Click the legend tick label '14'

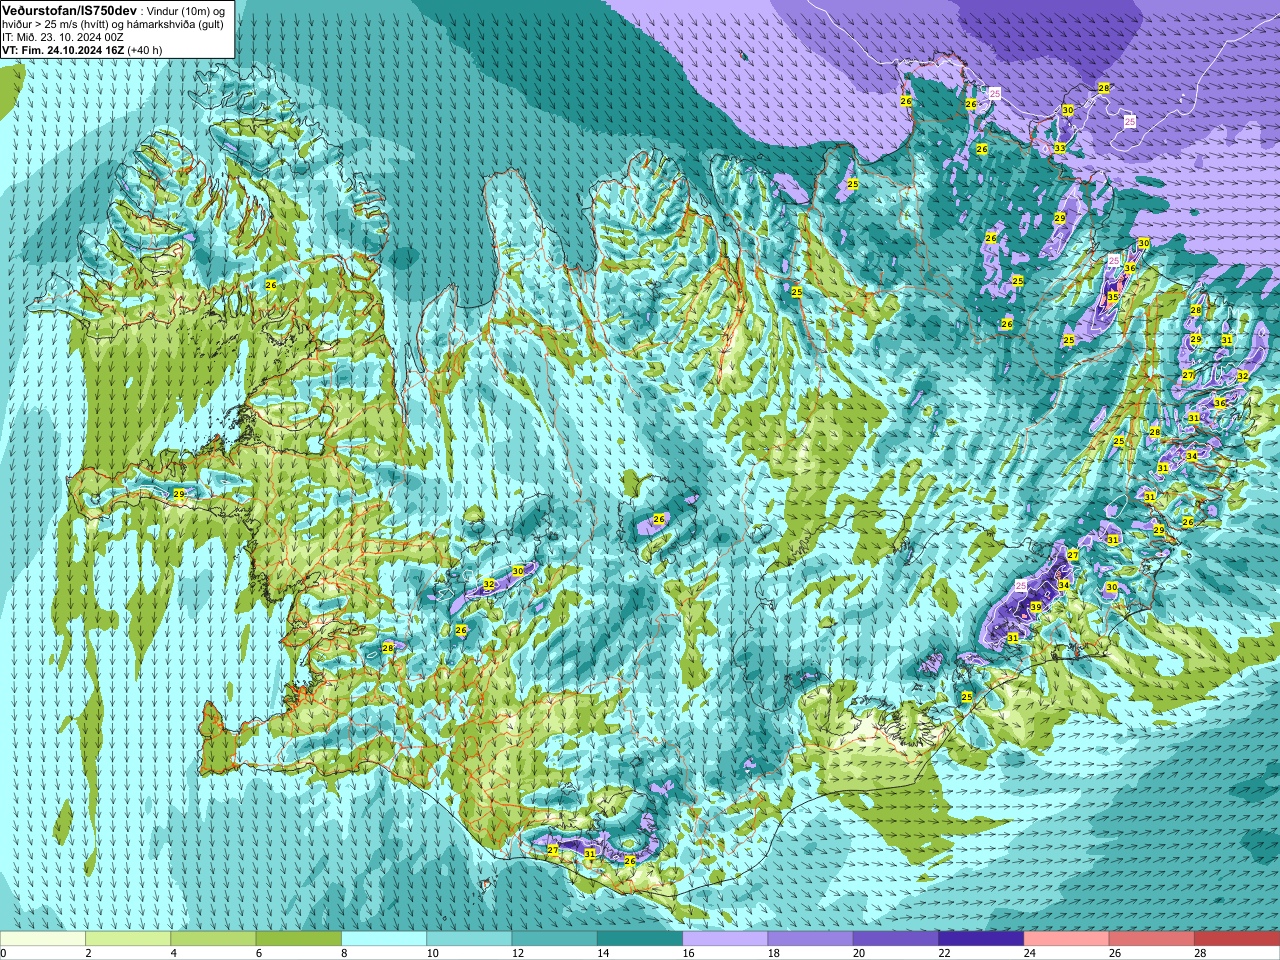tap(602, 953)
